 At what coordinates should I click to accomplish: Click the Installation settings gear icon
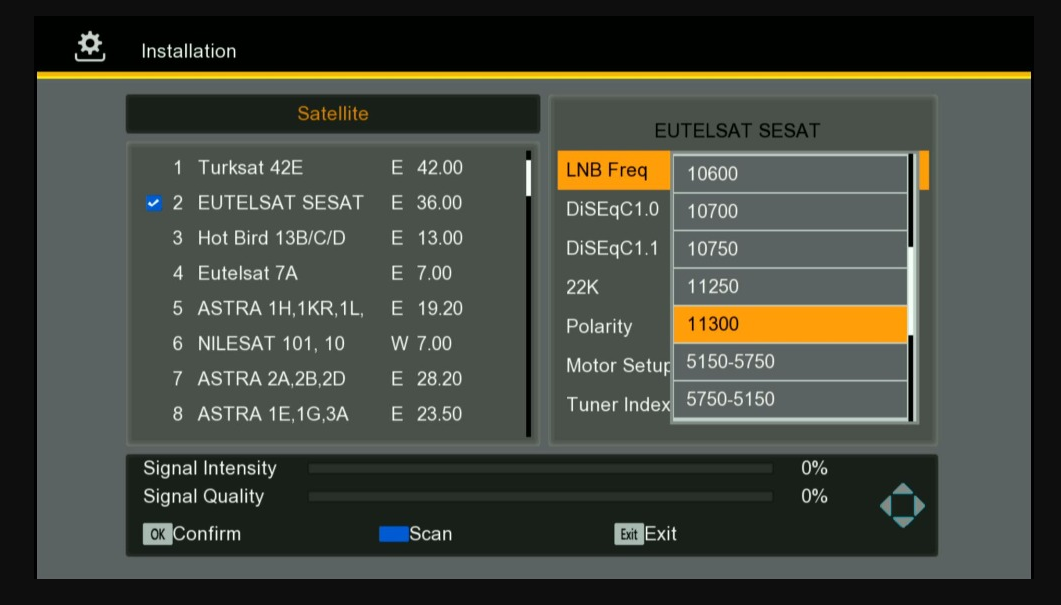click(90, 47)
